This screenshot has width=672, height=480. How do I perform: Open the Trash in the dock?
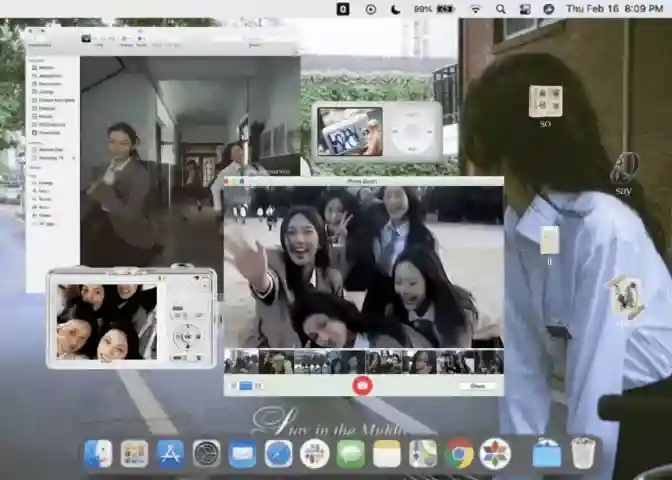583,453
